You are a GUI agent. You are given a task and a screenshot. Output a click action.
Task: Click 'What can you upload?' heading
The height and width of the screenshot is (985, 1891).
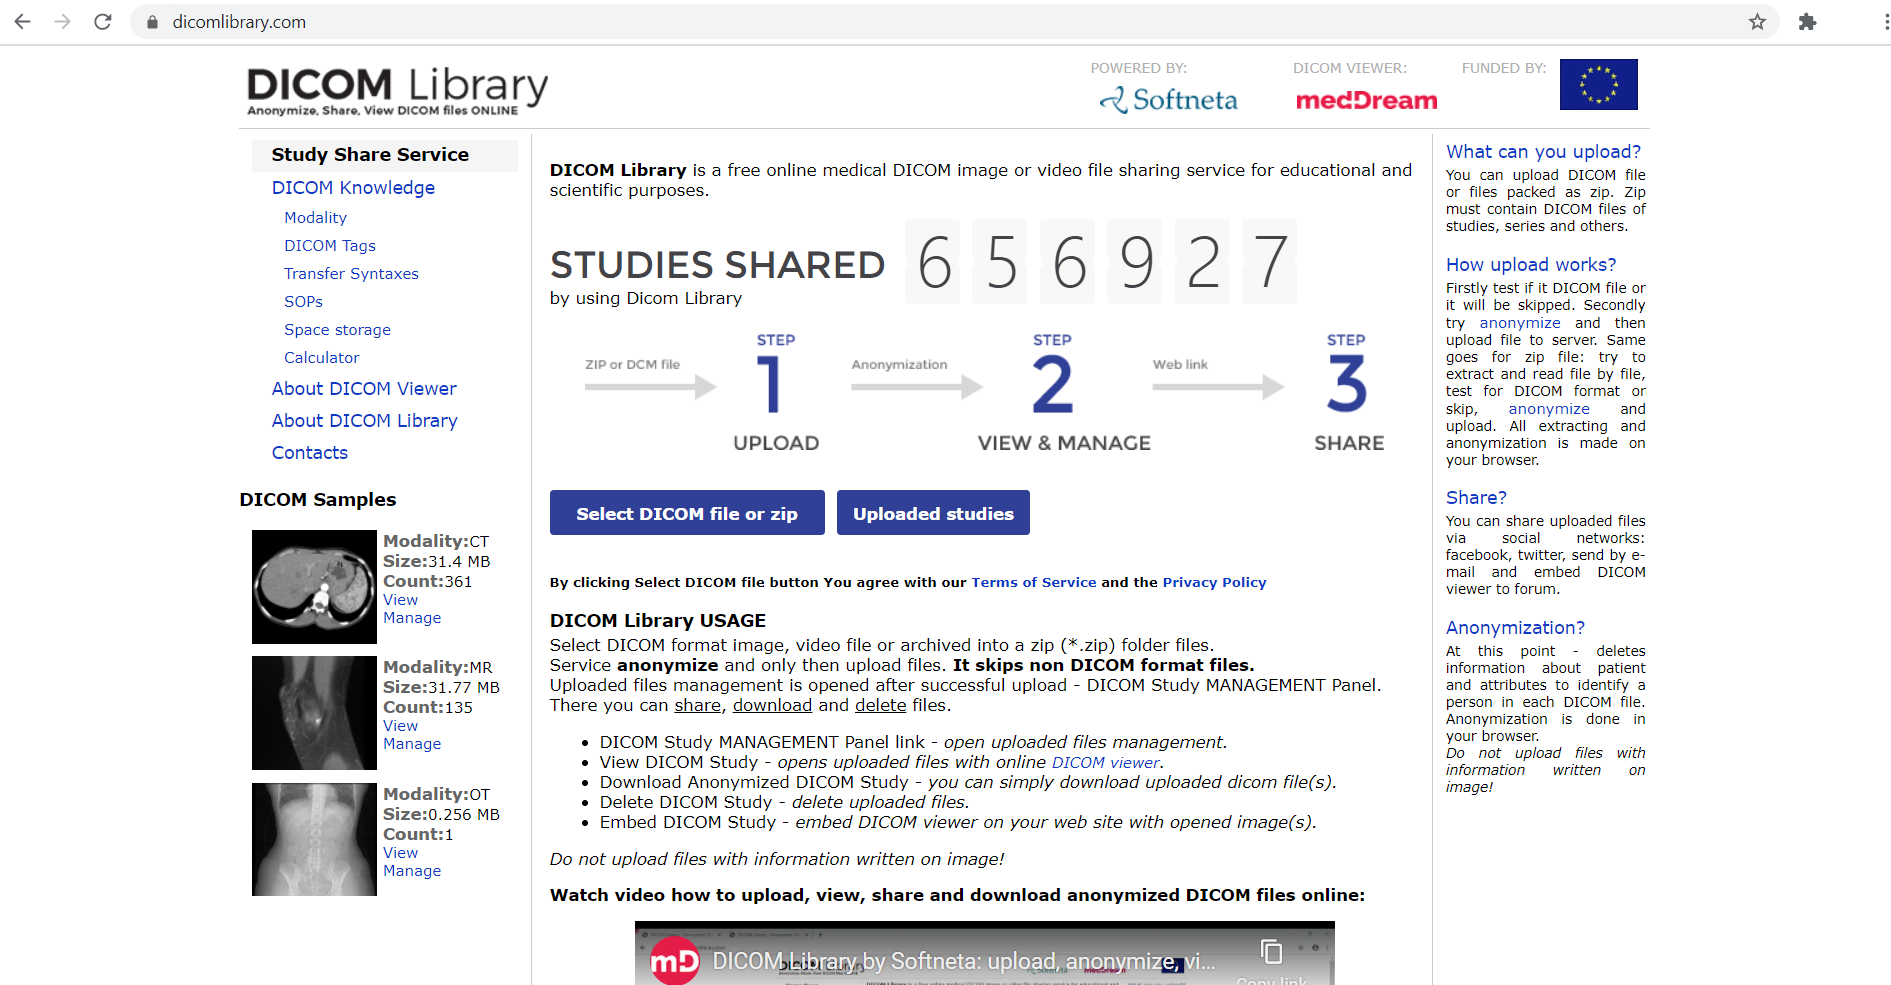[1543, 152]
